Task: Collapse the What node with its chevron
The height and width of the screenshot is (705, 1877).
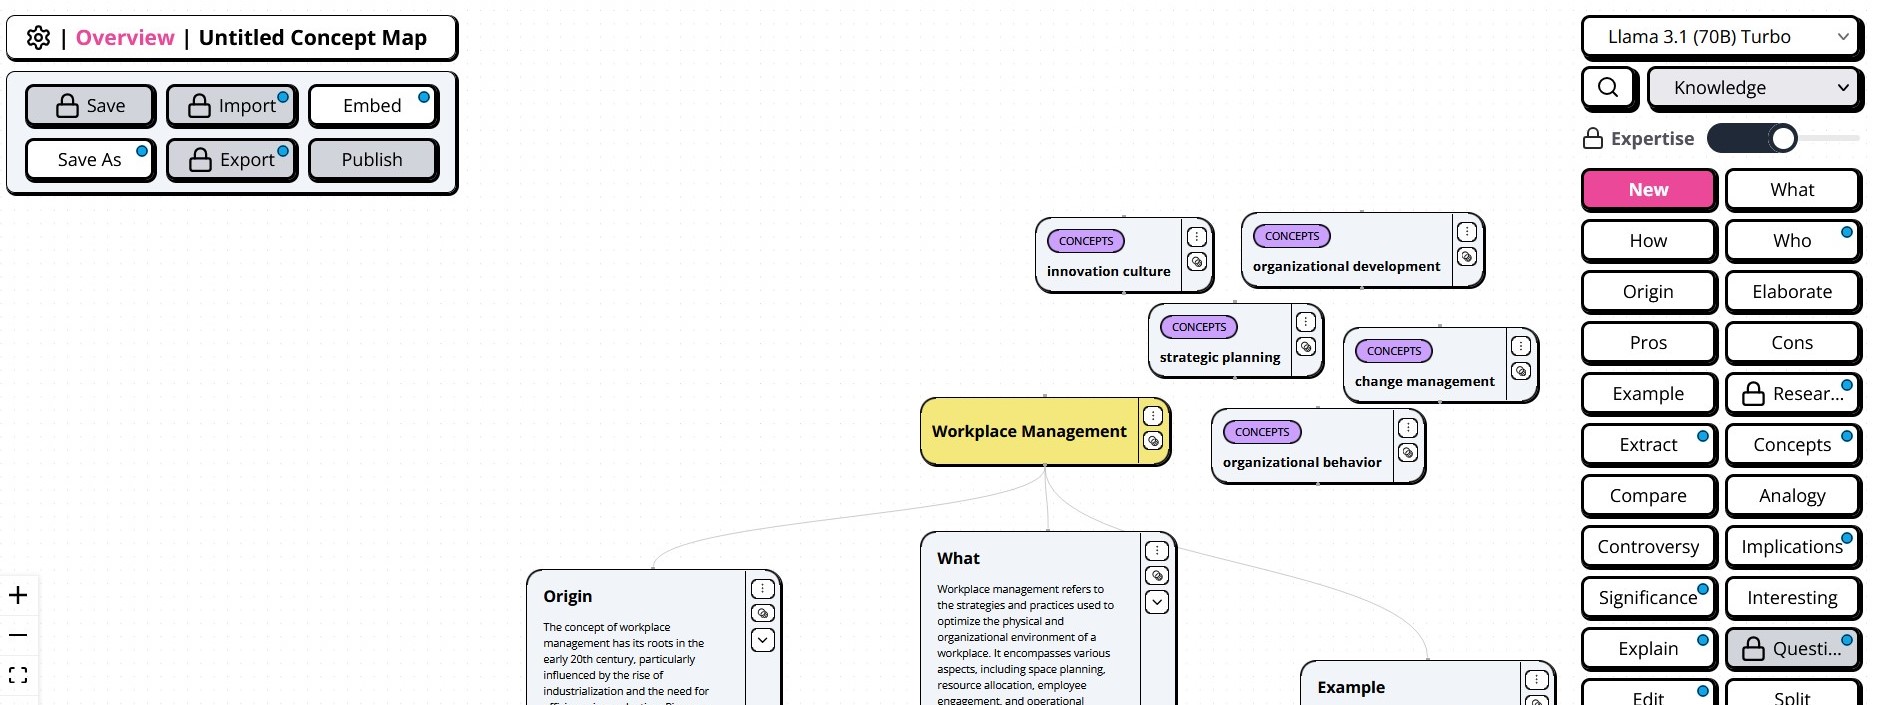Action: [x=1157, y=602]
